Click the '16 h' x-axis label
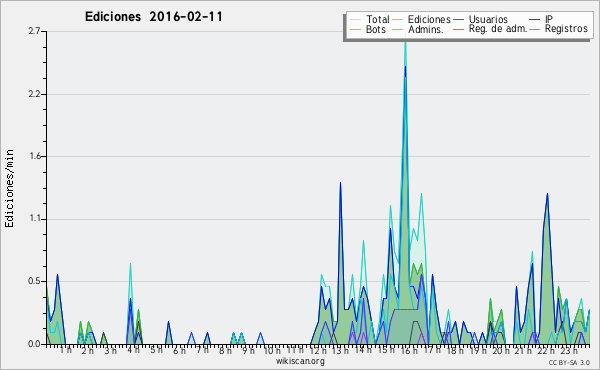Screen dimensions: 600x370 (409, 350)
